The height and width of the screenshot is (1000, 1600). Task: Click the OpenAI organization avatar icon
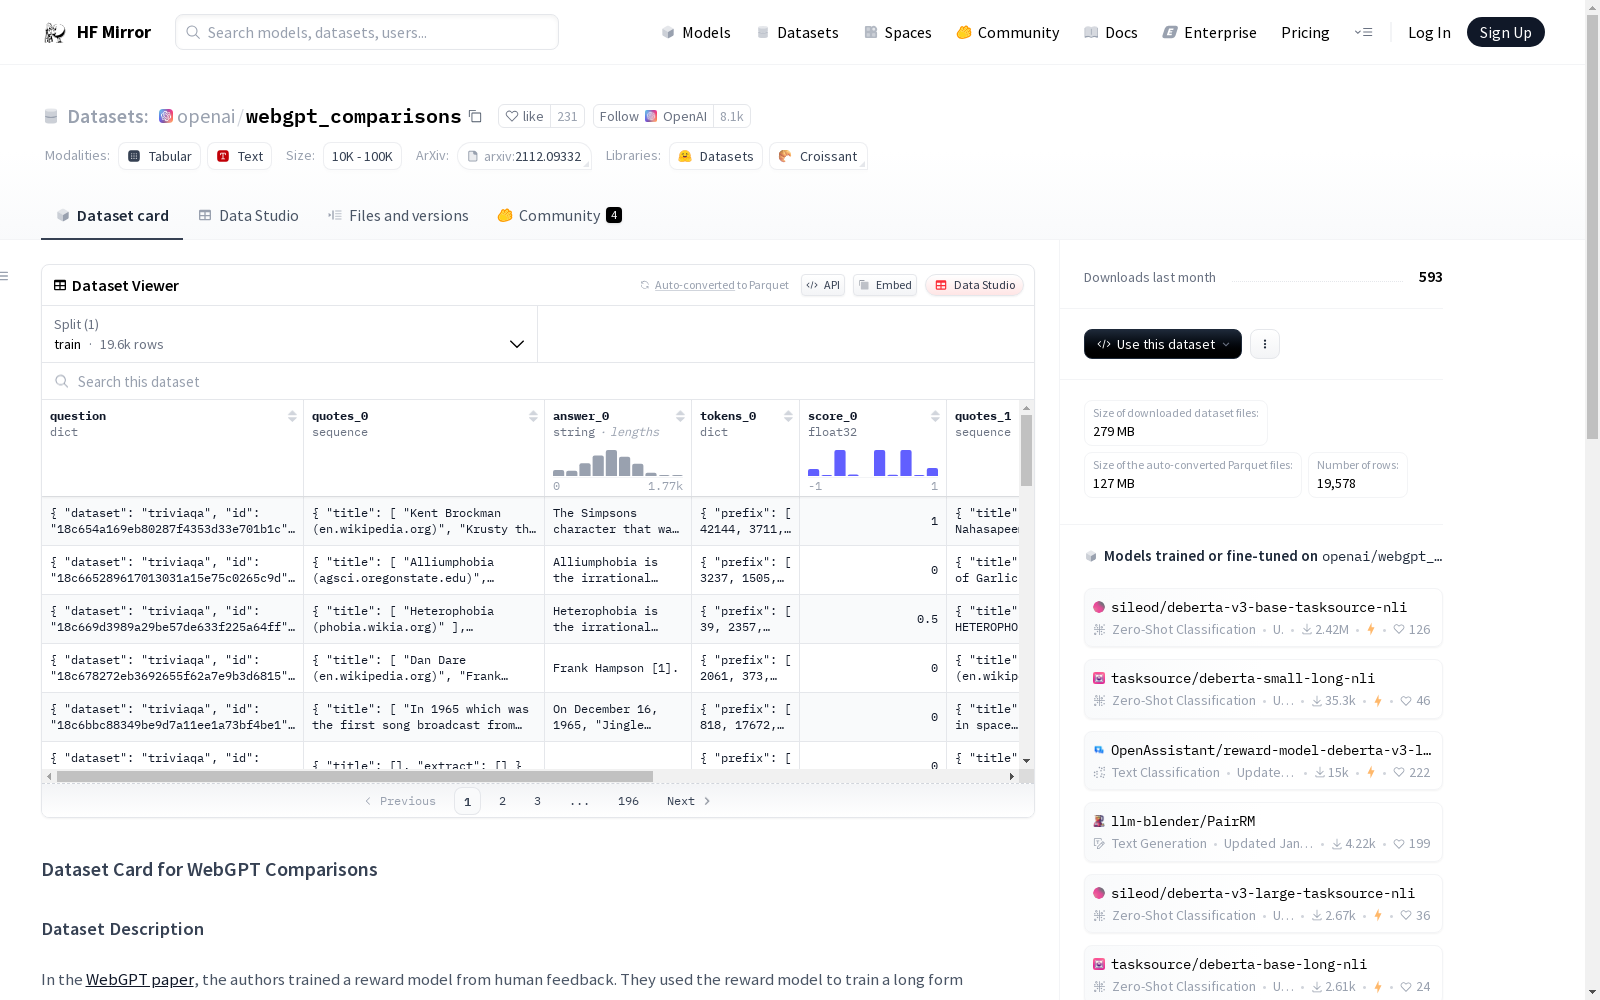click(166, 116)
